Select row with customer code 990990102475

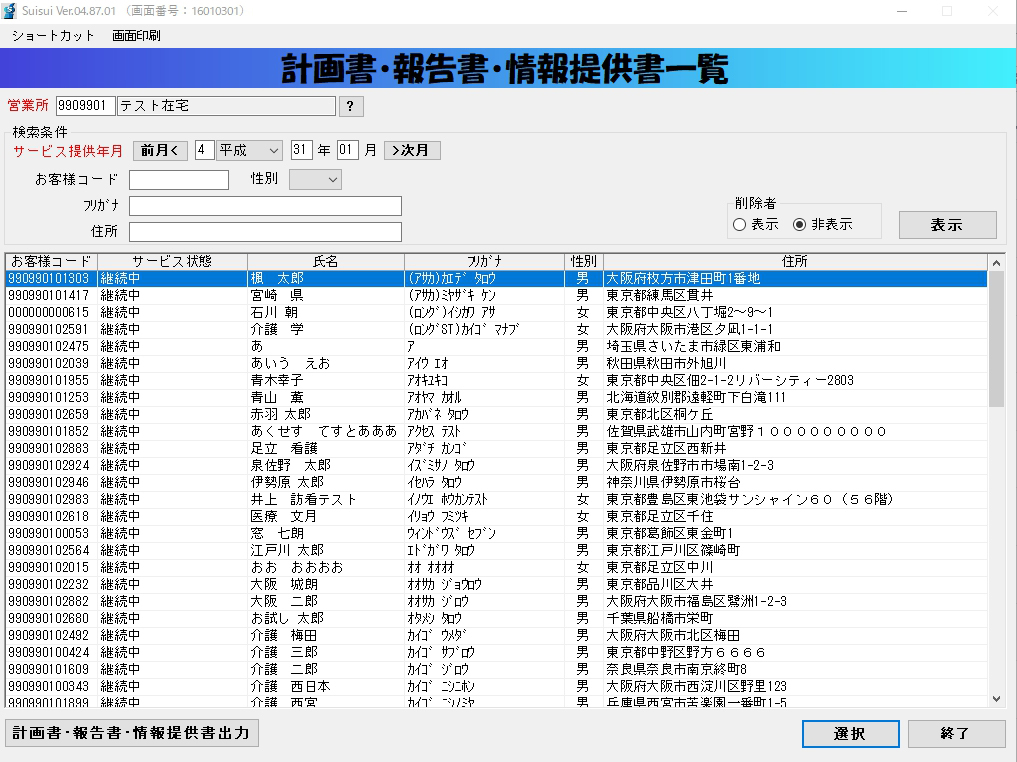[496, 346]
